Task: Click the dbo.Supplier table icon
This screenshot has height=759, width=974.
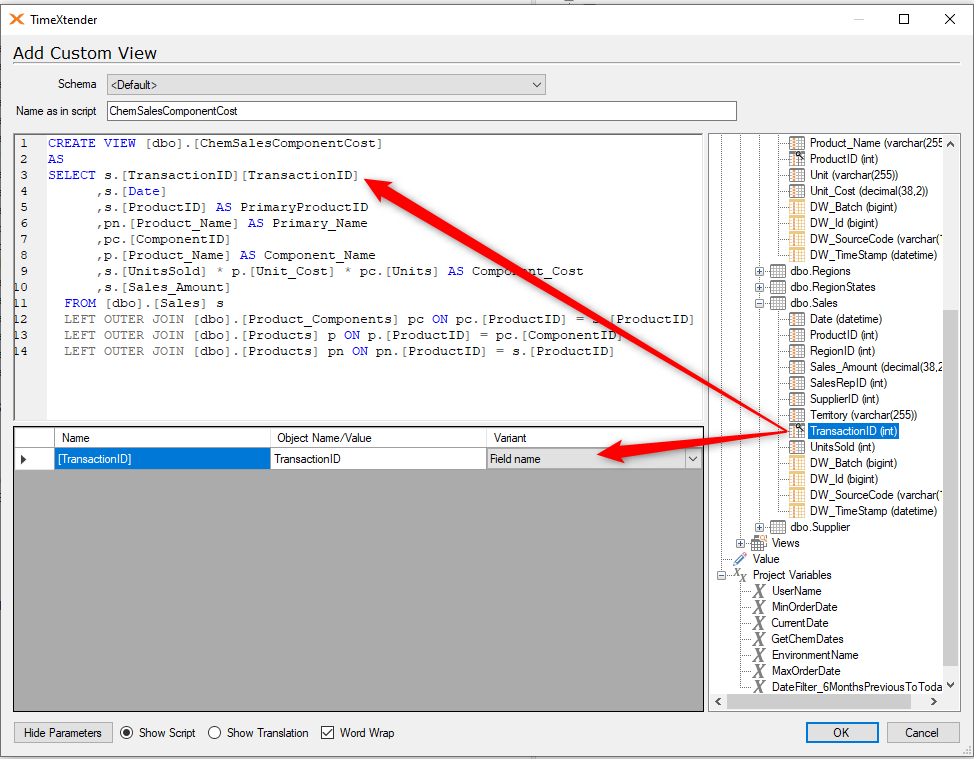Action: [x=778, y=527]
